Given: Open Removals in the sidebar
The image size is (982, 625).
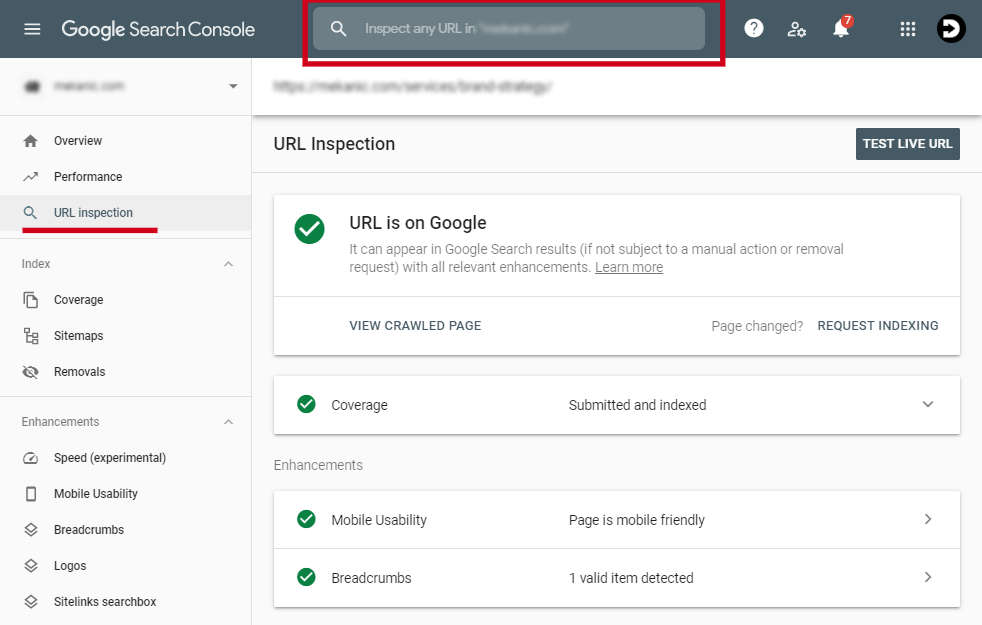Looking at the screenshot, I should [x=125, y=372].
